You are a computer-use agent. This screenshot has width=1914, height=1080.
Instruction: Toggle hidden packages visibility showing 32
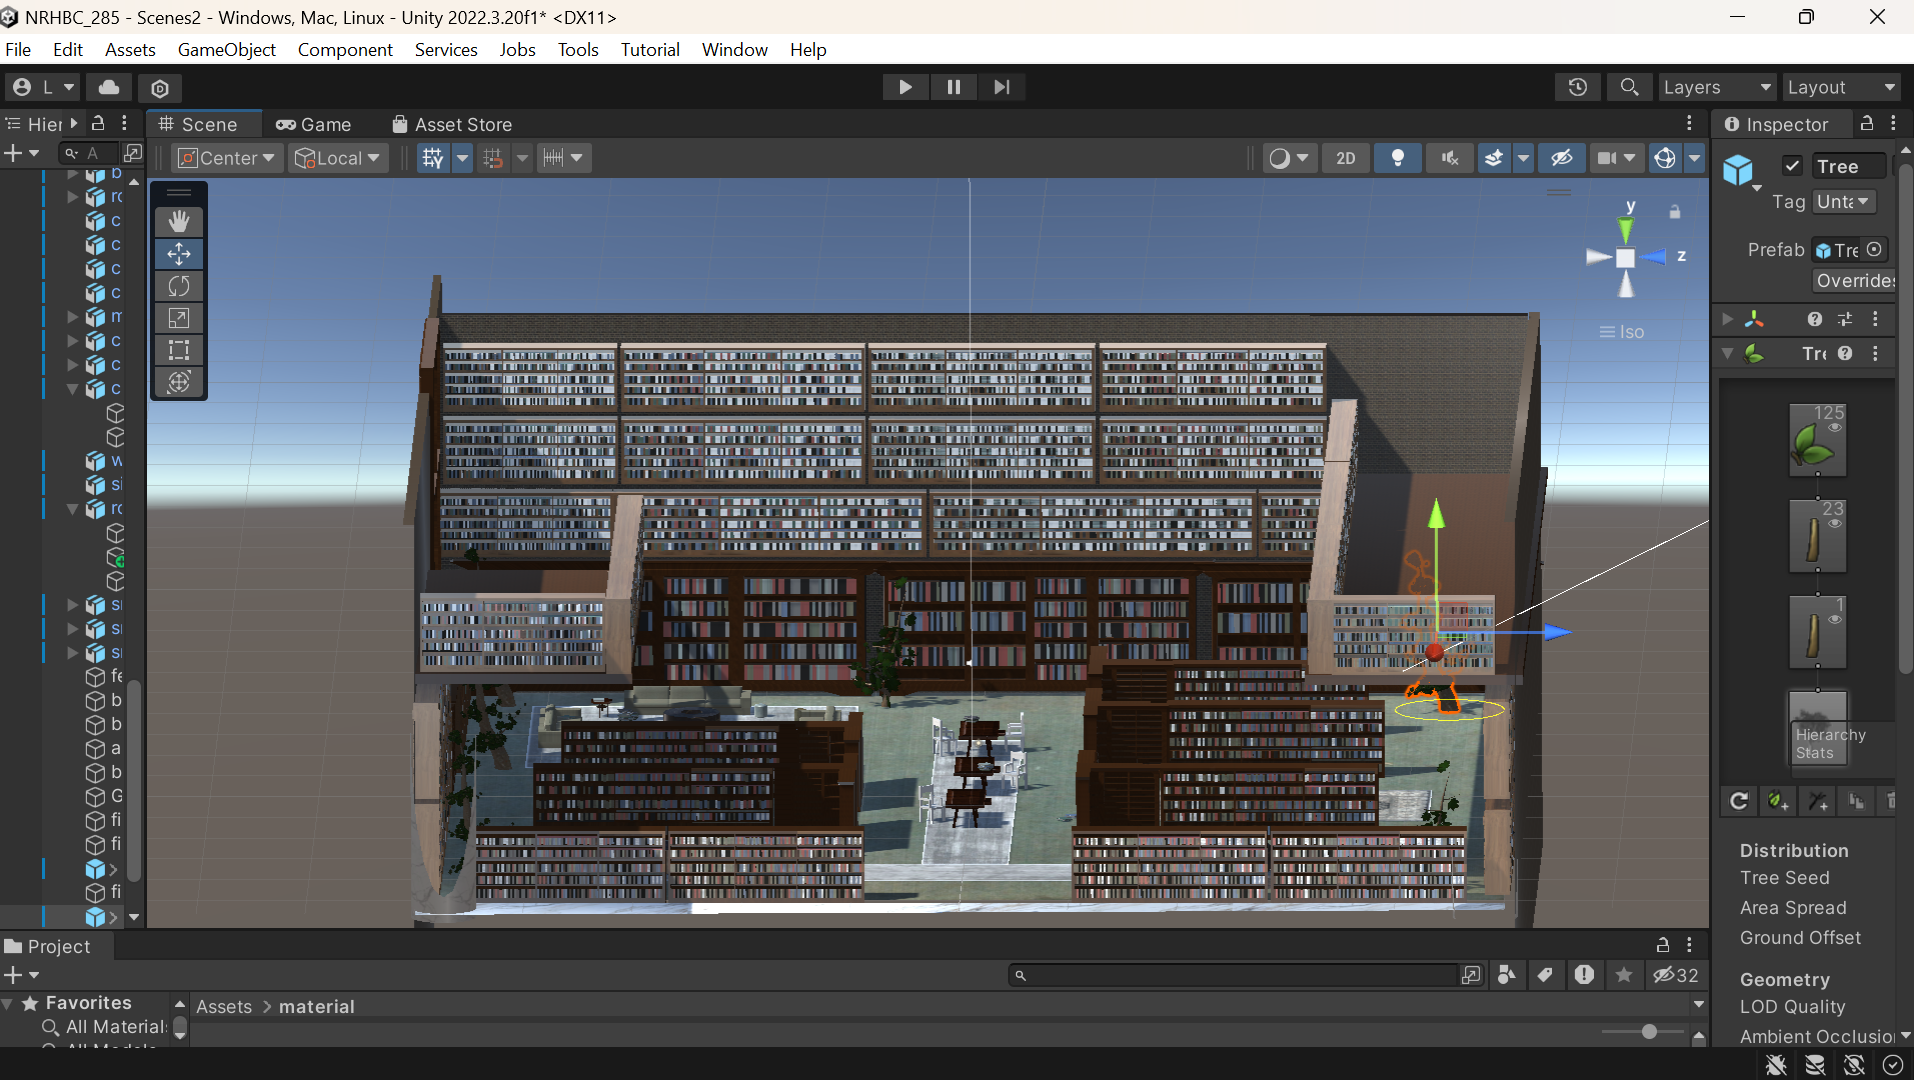[x=1675, y=975]
